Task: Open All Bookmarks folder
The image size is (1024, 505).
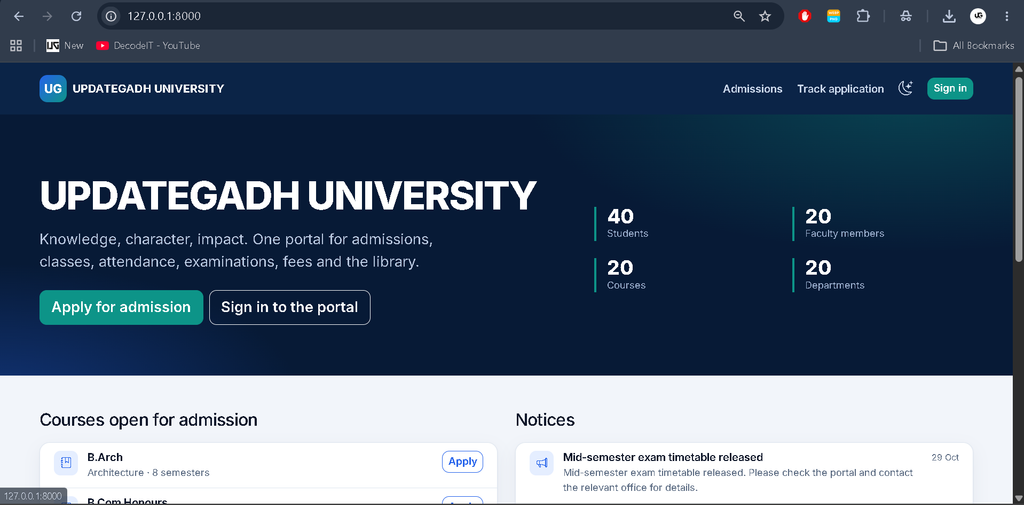Action: coord(974,45)
